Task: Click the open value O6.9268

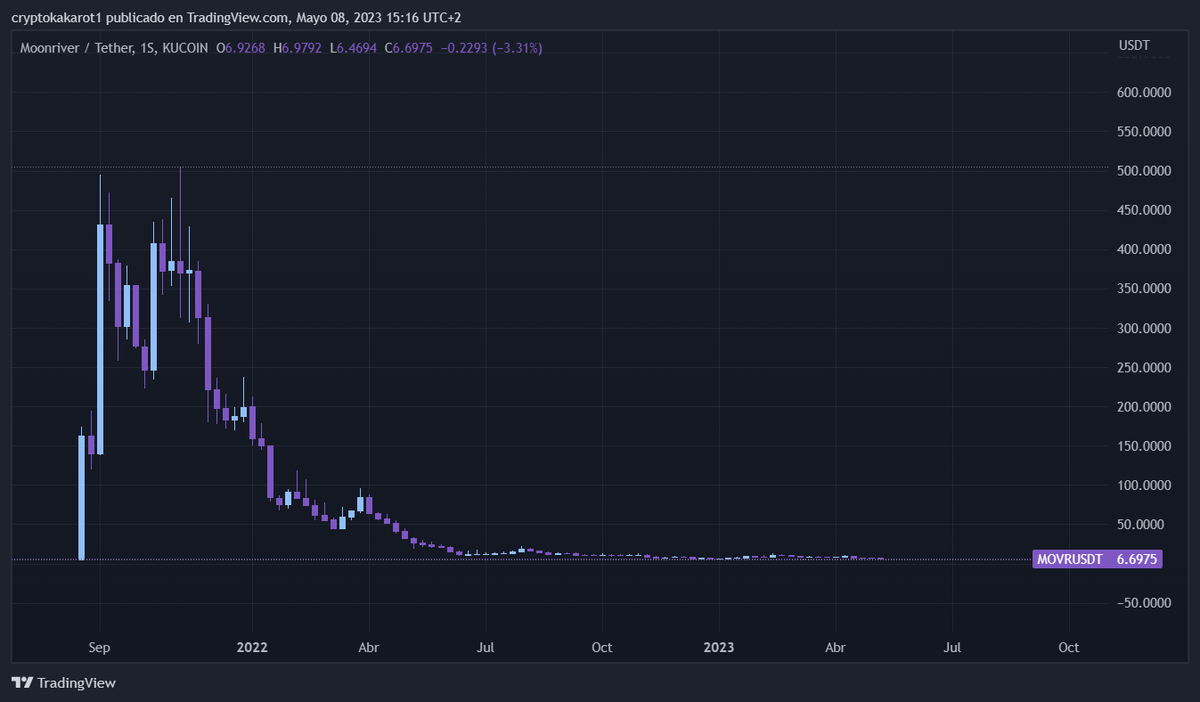Action: tap(241, 48)
